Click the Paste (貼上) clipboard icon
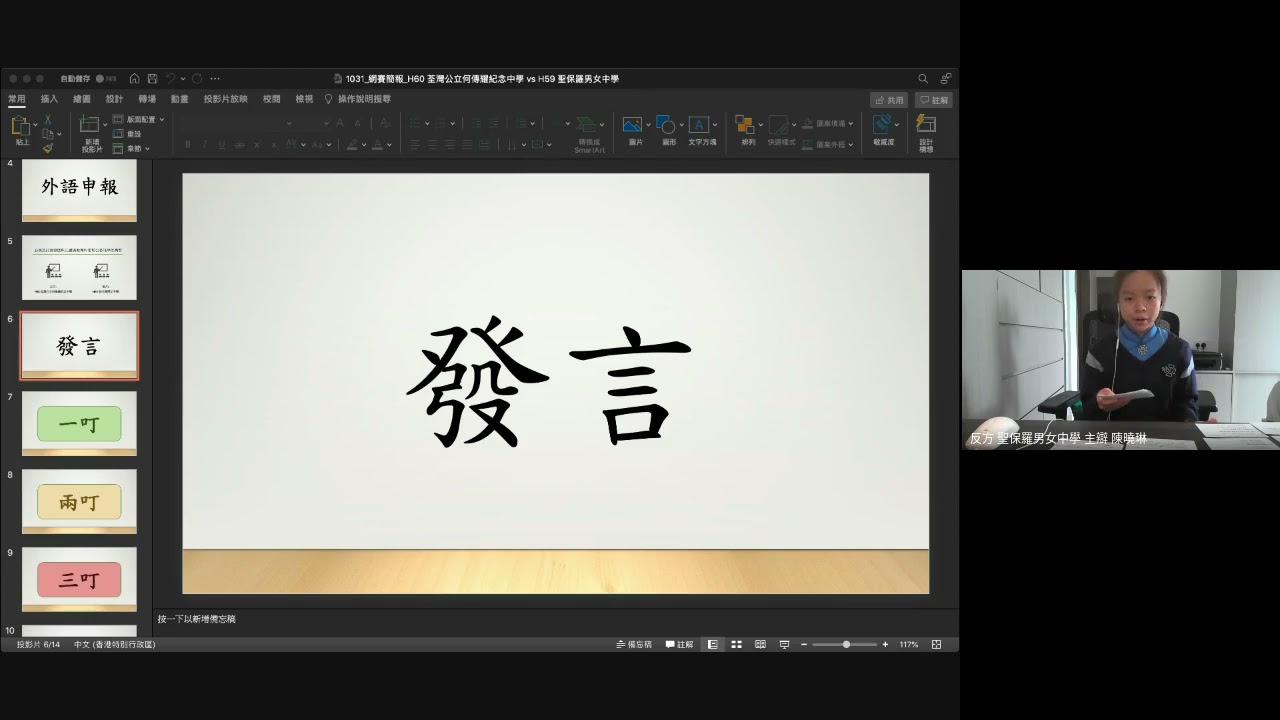Image resolution: width=1280 pixels, height=720 pixels. pos(21,126)
